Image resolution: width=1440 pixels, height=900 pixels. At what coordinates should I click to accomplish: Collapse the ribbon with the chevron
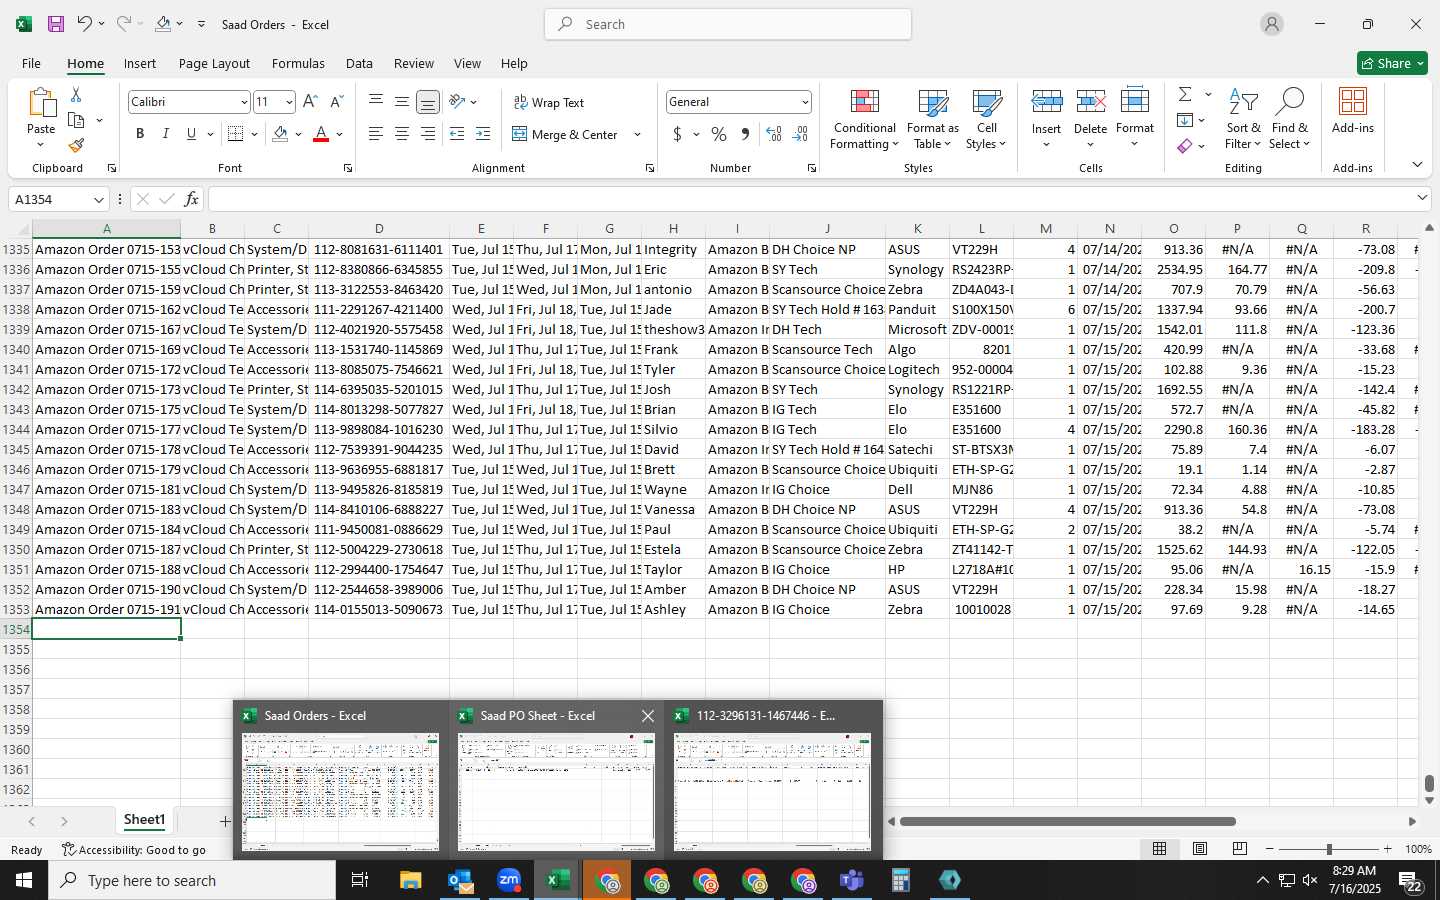1417,165
